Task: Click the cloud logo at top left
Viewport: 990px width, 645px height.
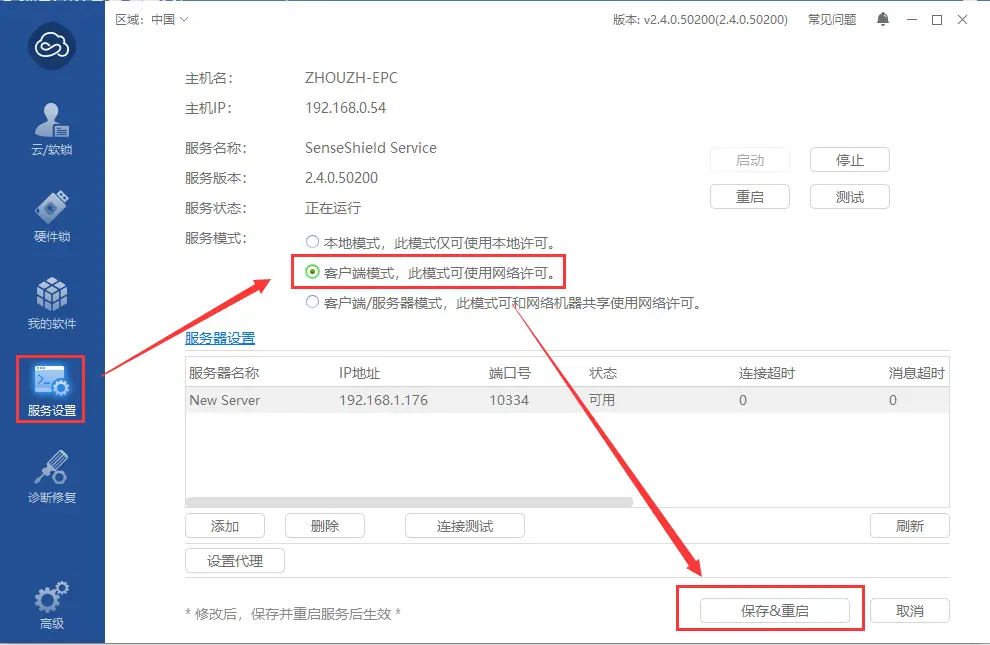Action: point(52,45)
